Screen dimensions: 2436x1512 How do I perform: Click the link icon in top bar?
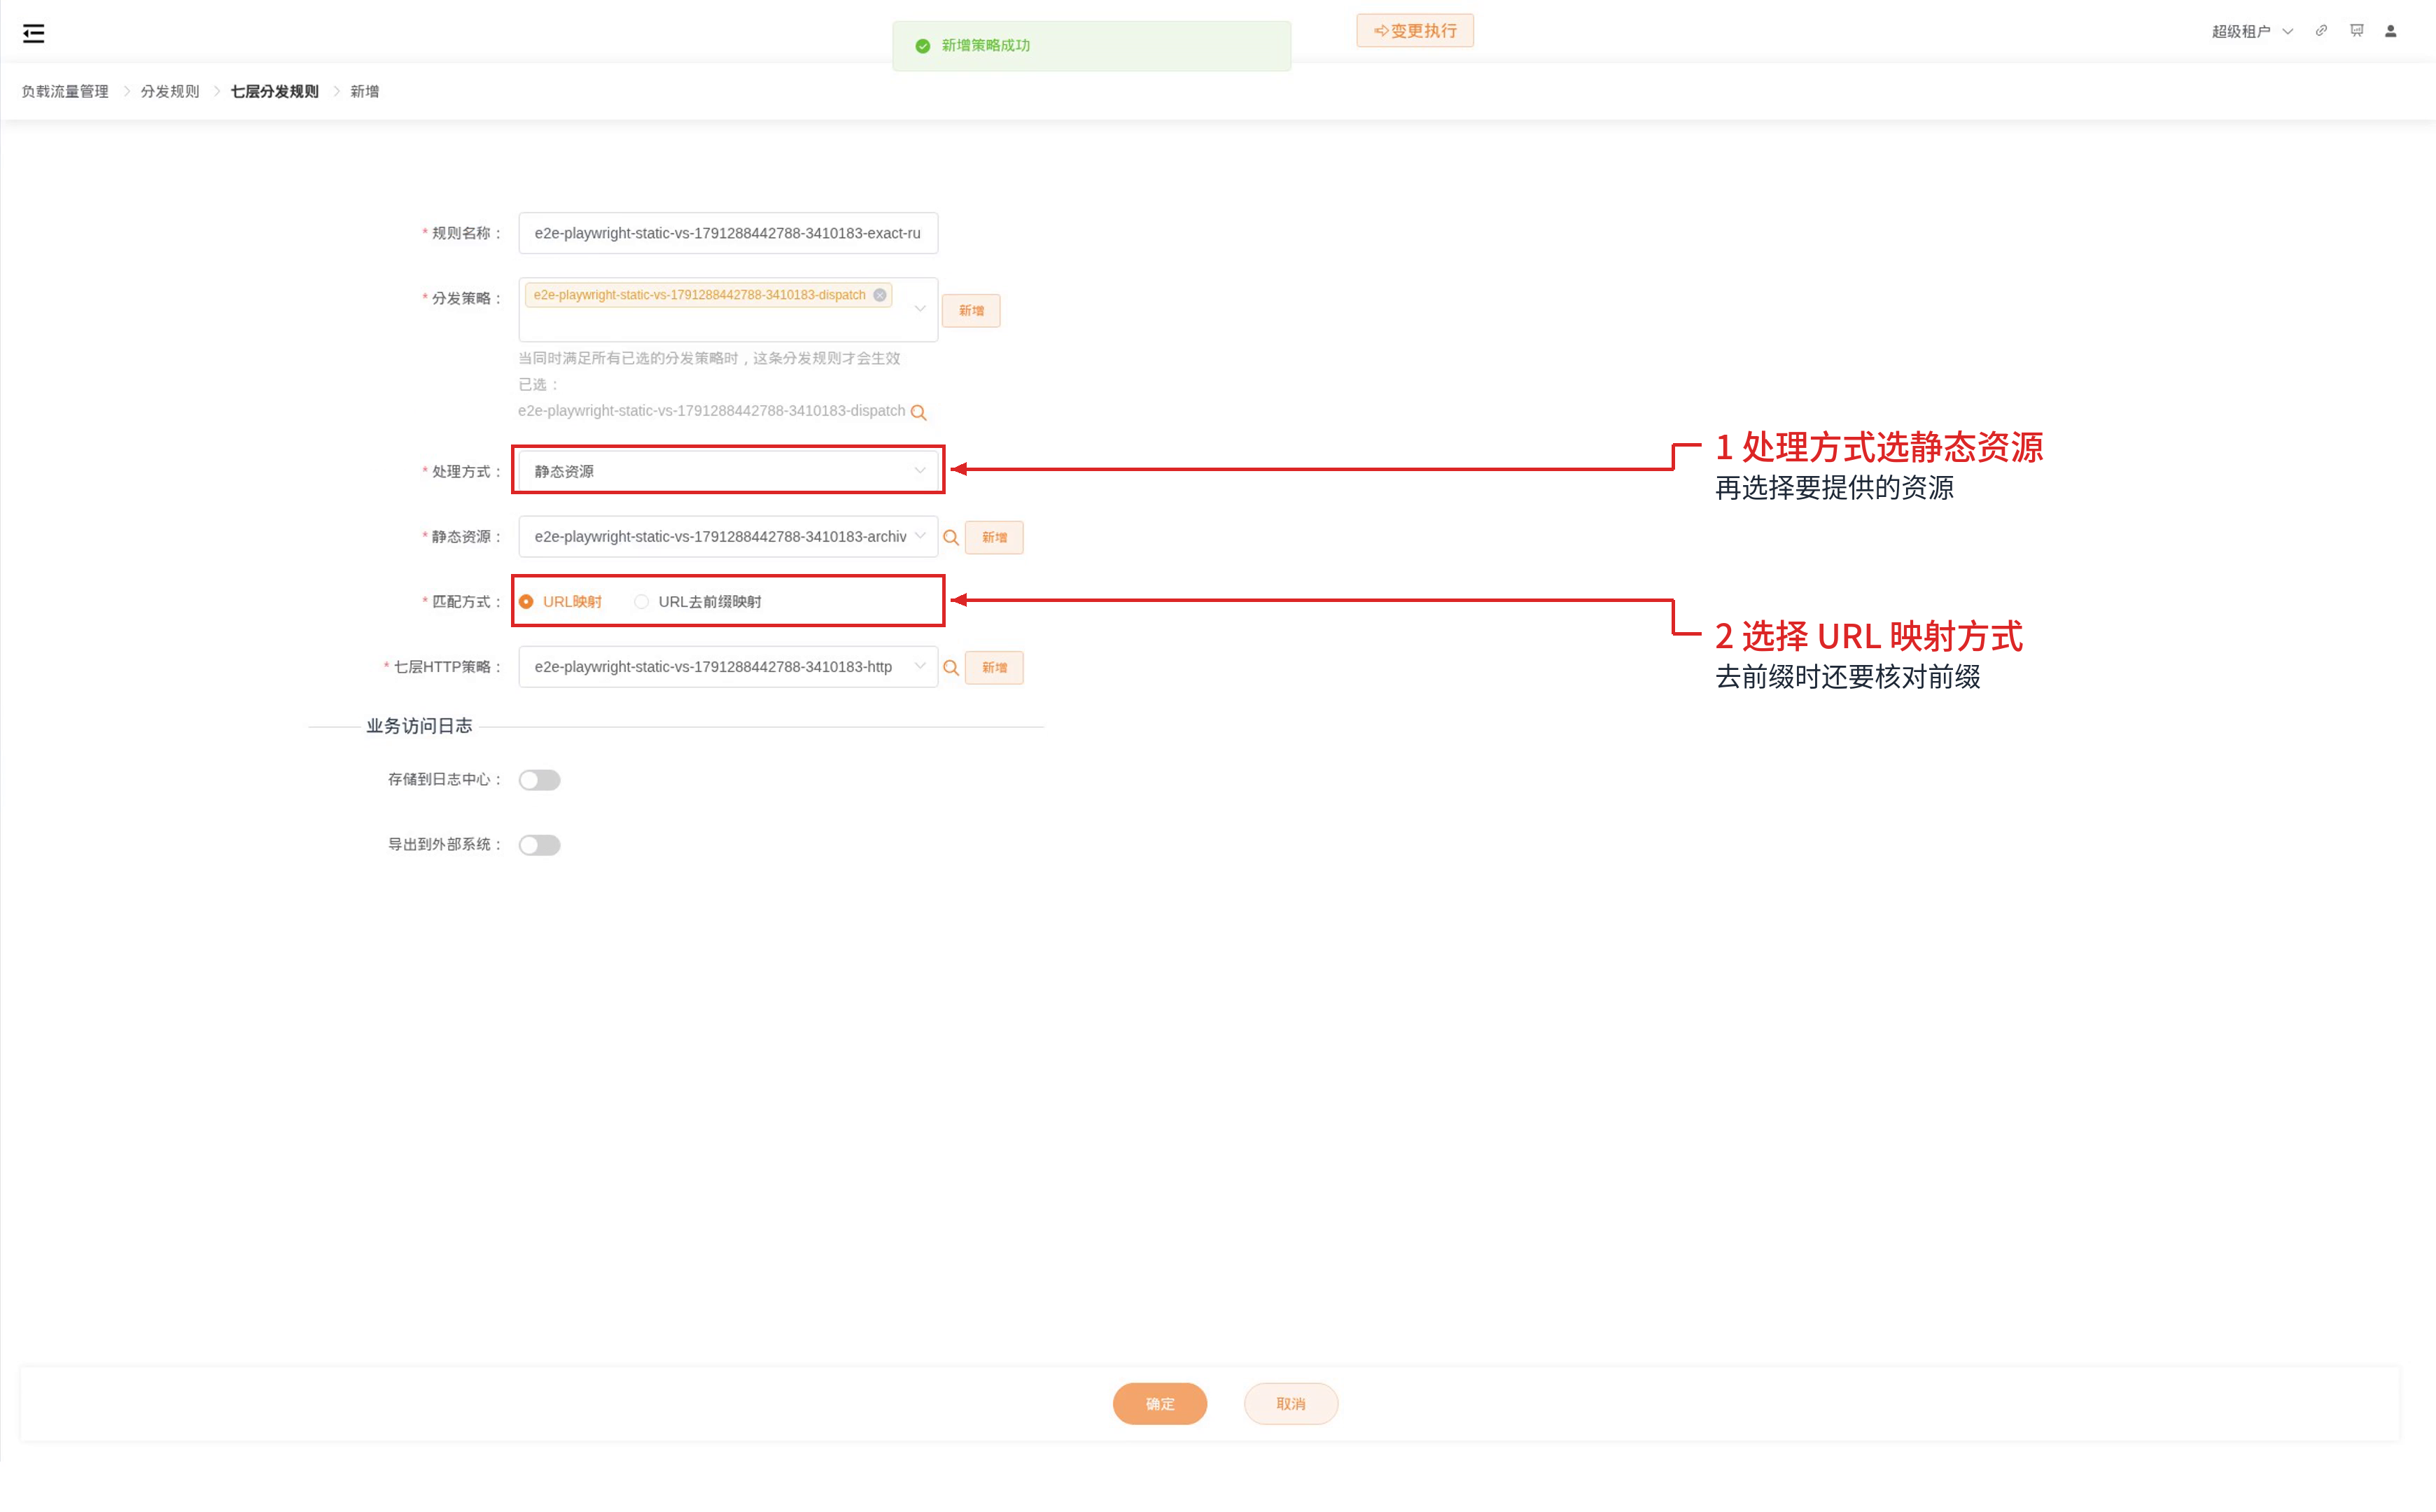point(2321,31)
